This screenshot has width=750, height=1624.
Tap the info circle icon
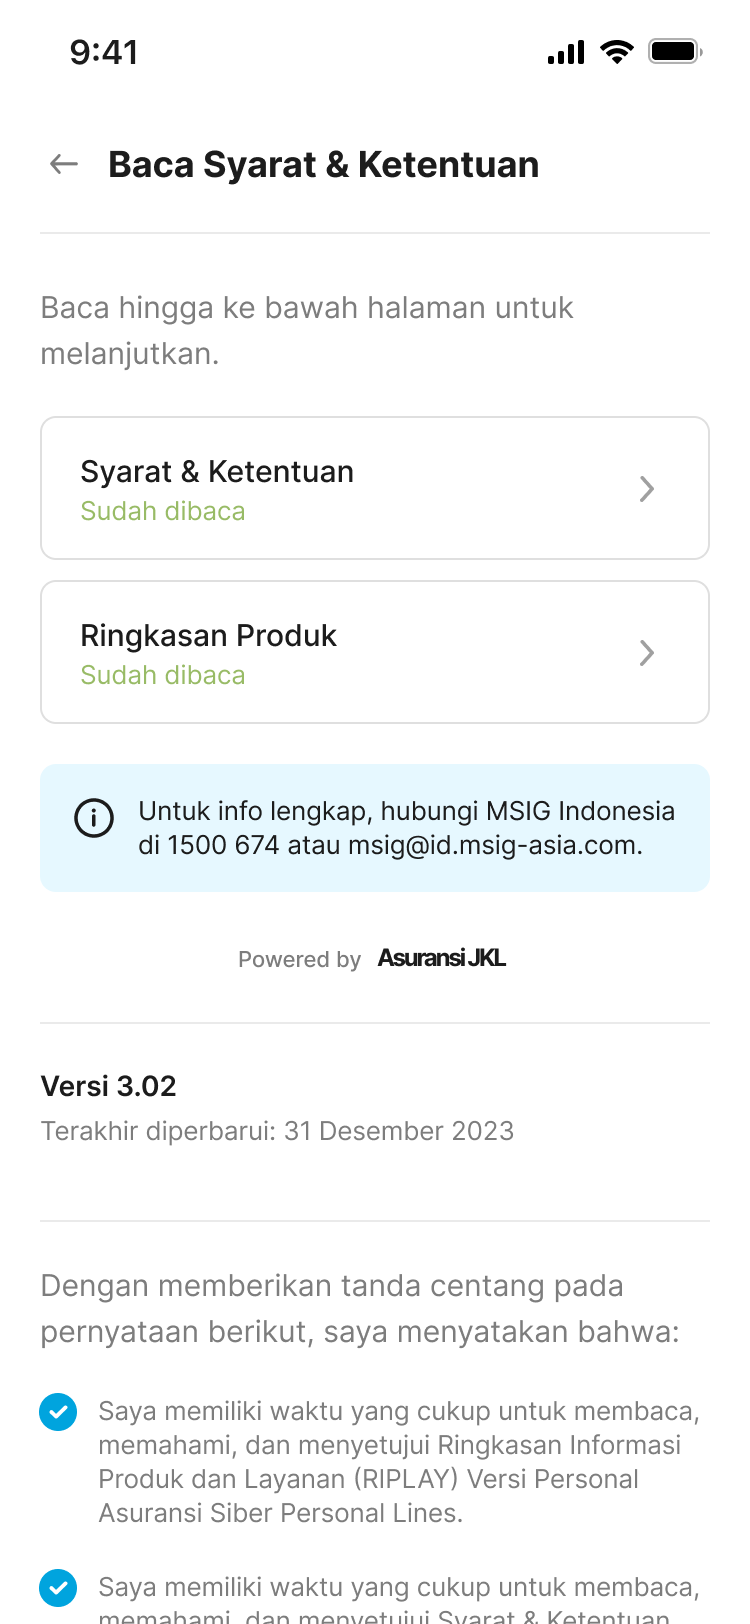tap(94, 819)
